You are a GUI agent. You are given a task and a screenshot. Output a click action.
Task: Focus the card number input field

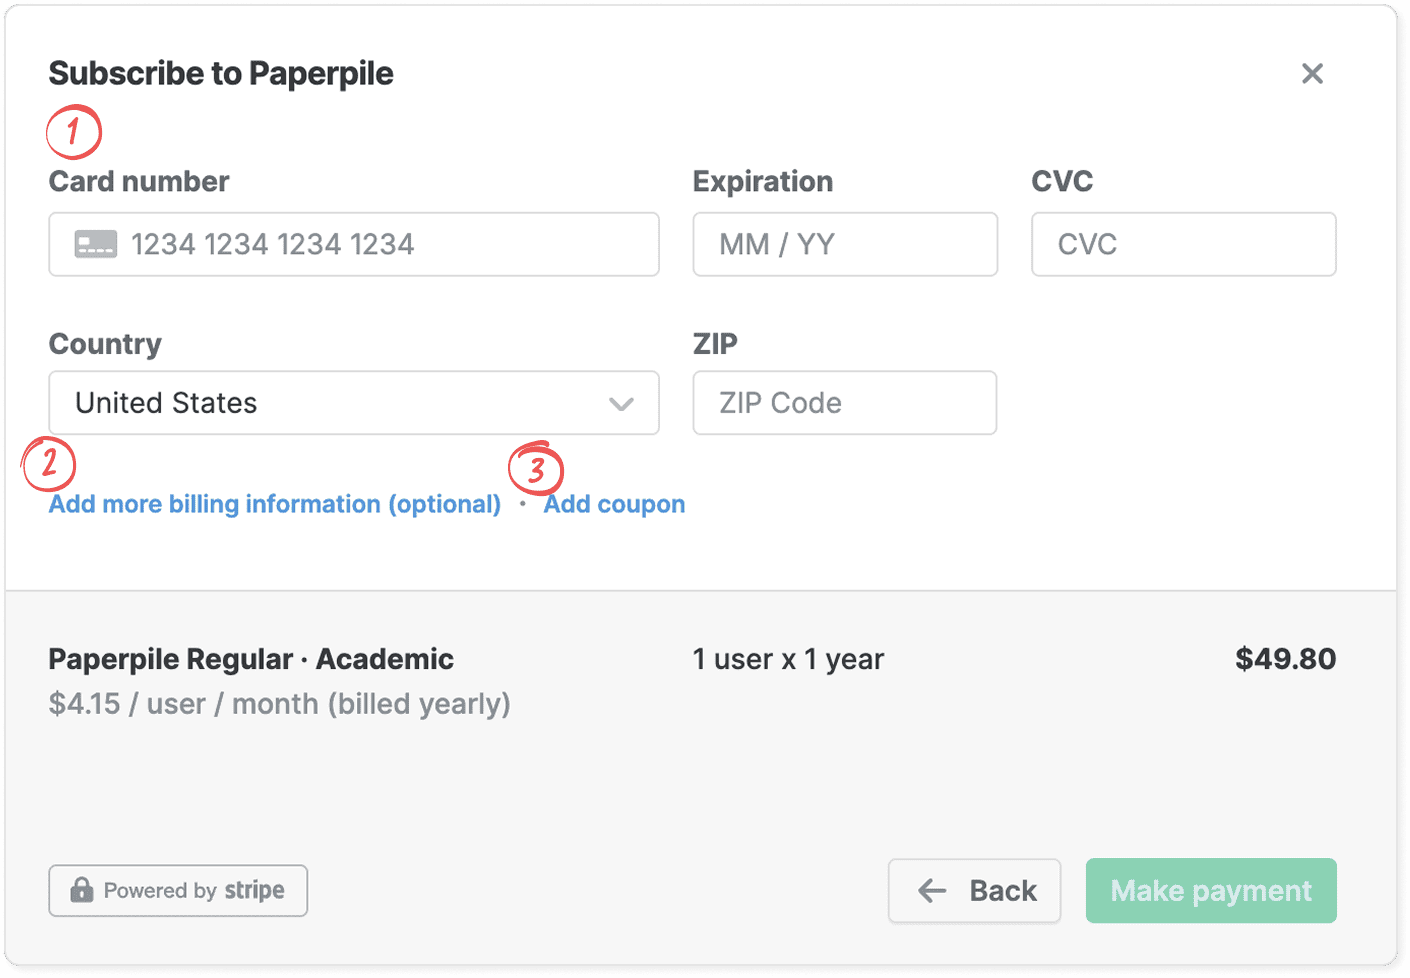(x=380, y=244)
